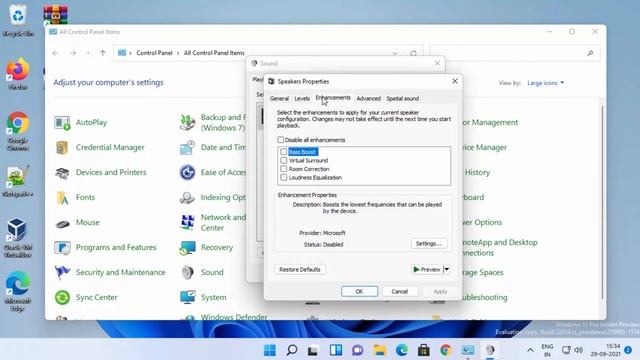The image size is (640, 360).
Task: Expand the Preview dropdown arrow
Action: coord(447,269)
